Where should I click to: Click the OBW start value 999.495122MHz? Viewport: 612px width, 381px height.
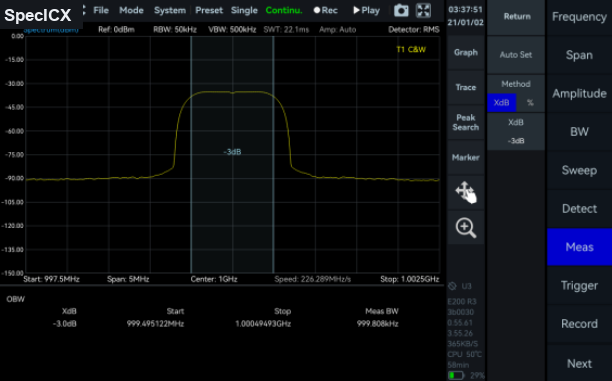[x=155, y=324]
